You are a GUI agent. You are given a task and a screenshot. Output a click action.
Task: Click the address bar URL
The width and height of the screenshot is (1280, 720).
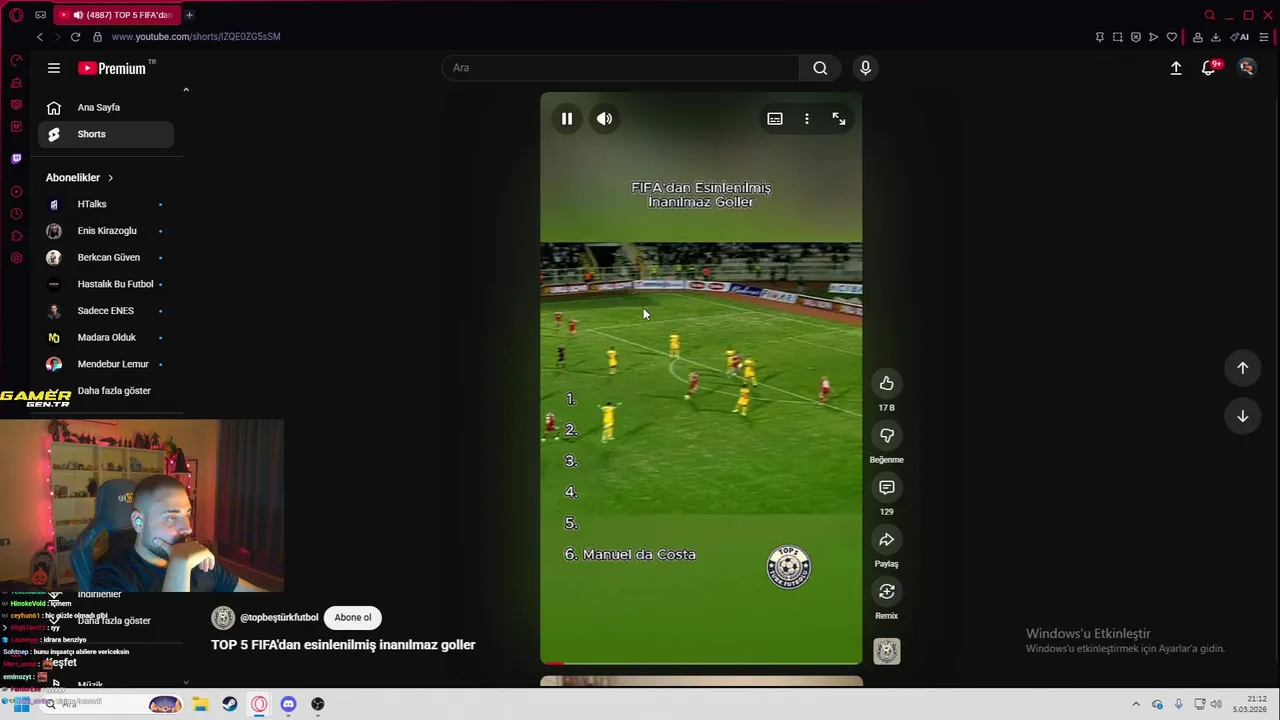[x=196, y=37]
